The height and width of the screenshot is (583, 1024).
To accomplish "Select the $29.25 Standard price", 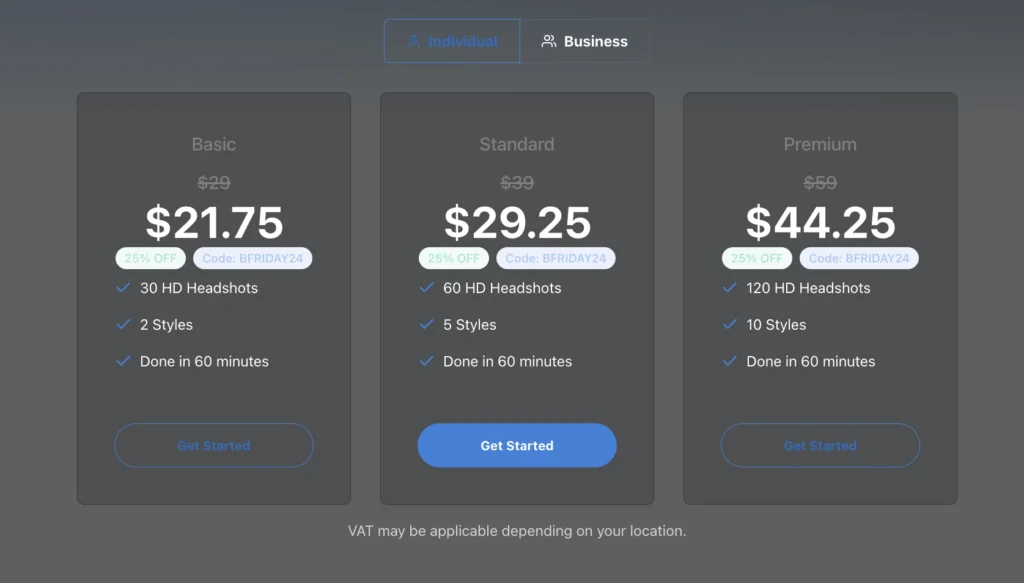I will click(x=517, y=222).
